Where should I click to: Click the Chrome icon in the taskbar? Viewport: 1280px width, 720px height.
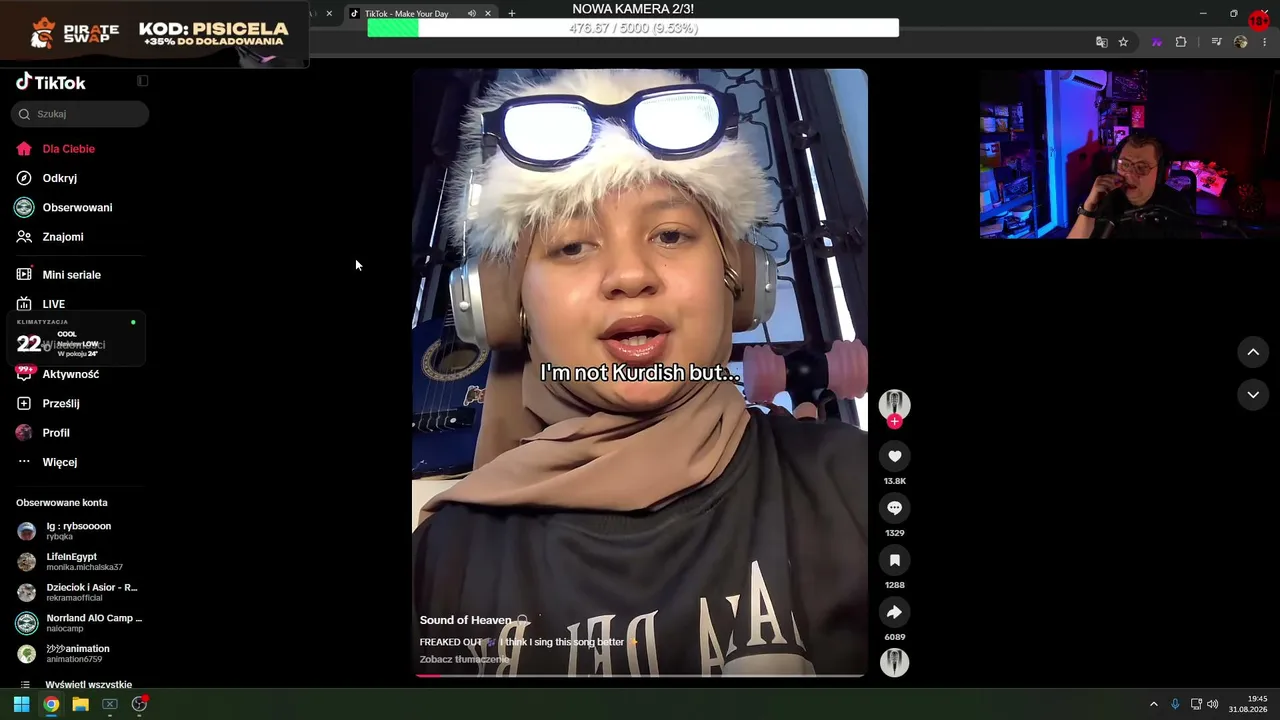coord(51,704)
